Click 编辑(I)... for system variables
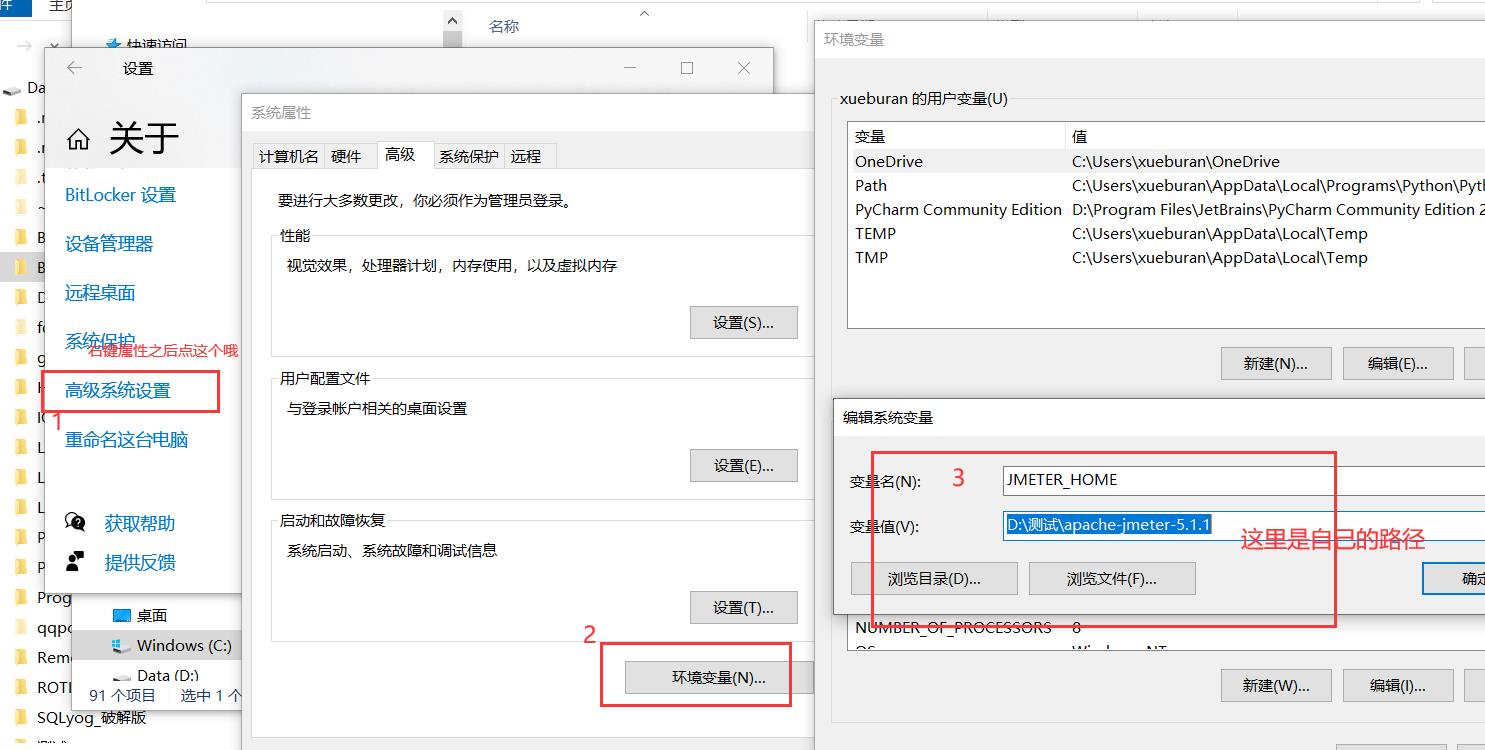The height and width of the screenshot is (750, 1485). coord(1398,686)
